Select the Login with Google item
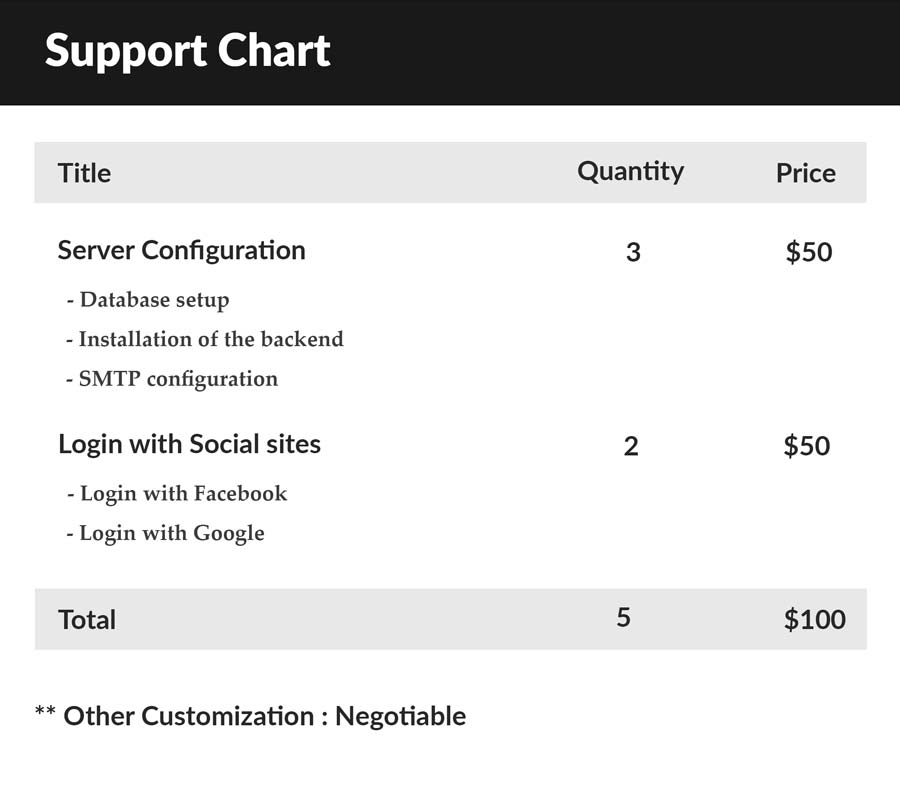The width and height of the screenshot is (900, 793). (166, 534)
